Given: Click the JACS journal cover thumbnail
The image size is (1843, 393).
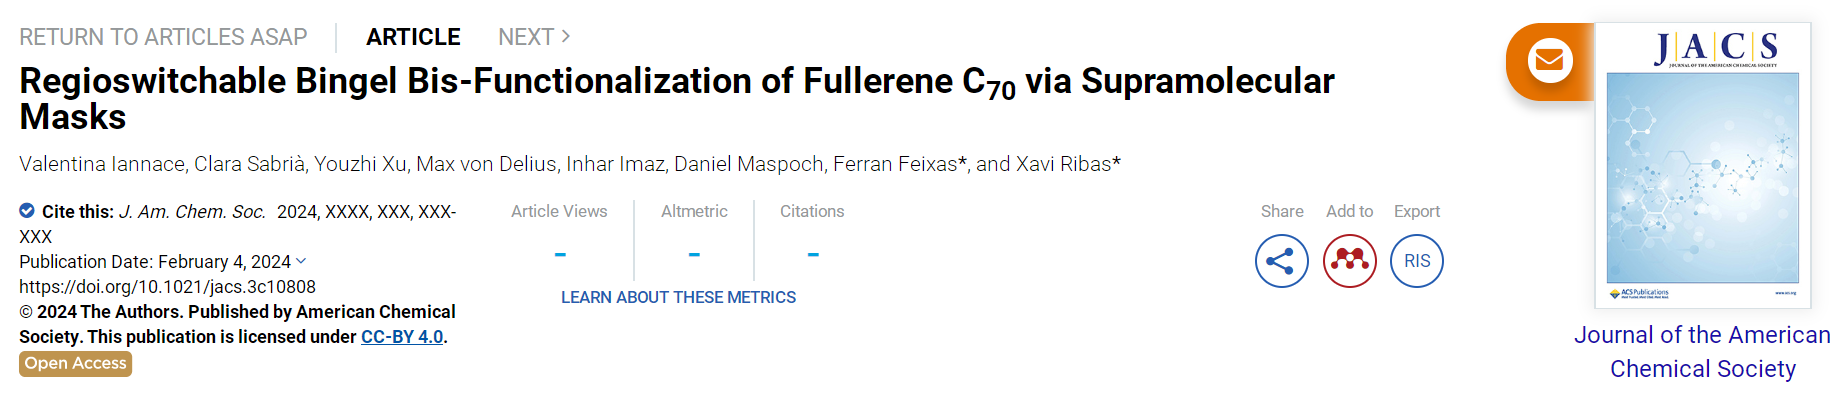Looking at the screenshot, I should pyautogui.click(x=1702, y=165).
